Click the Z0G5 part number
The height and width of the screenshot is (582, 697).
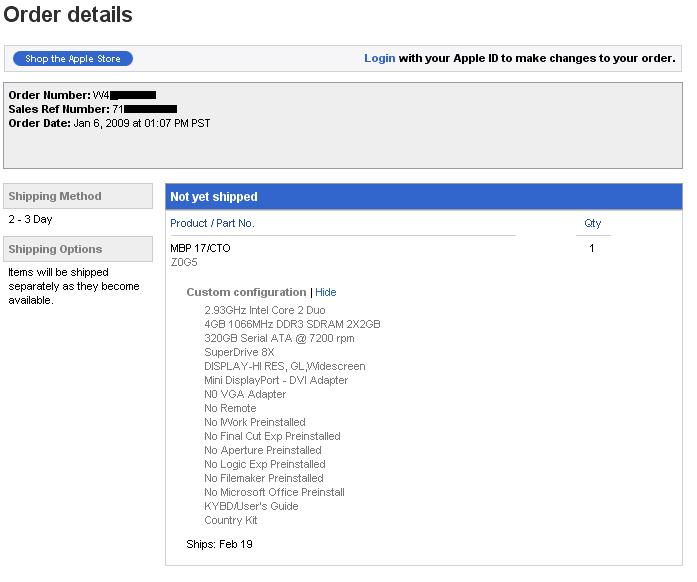184,262
